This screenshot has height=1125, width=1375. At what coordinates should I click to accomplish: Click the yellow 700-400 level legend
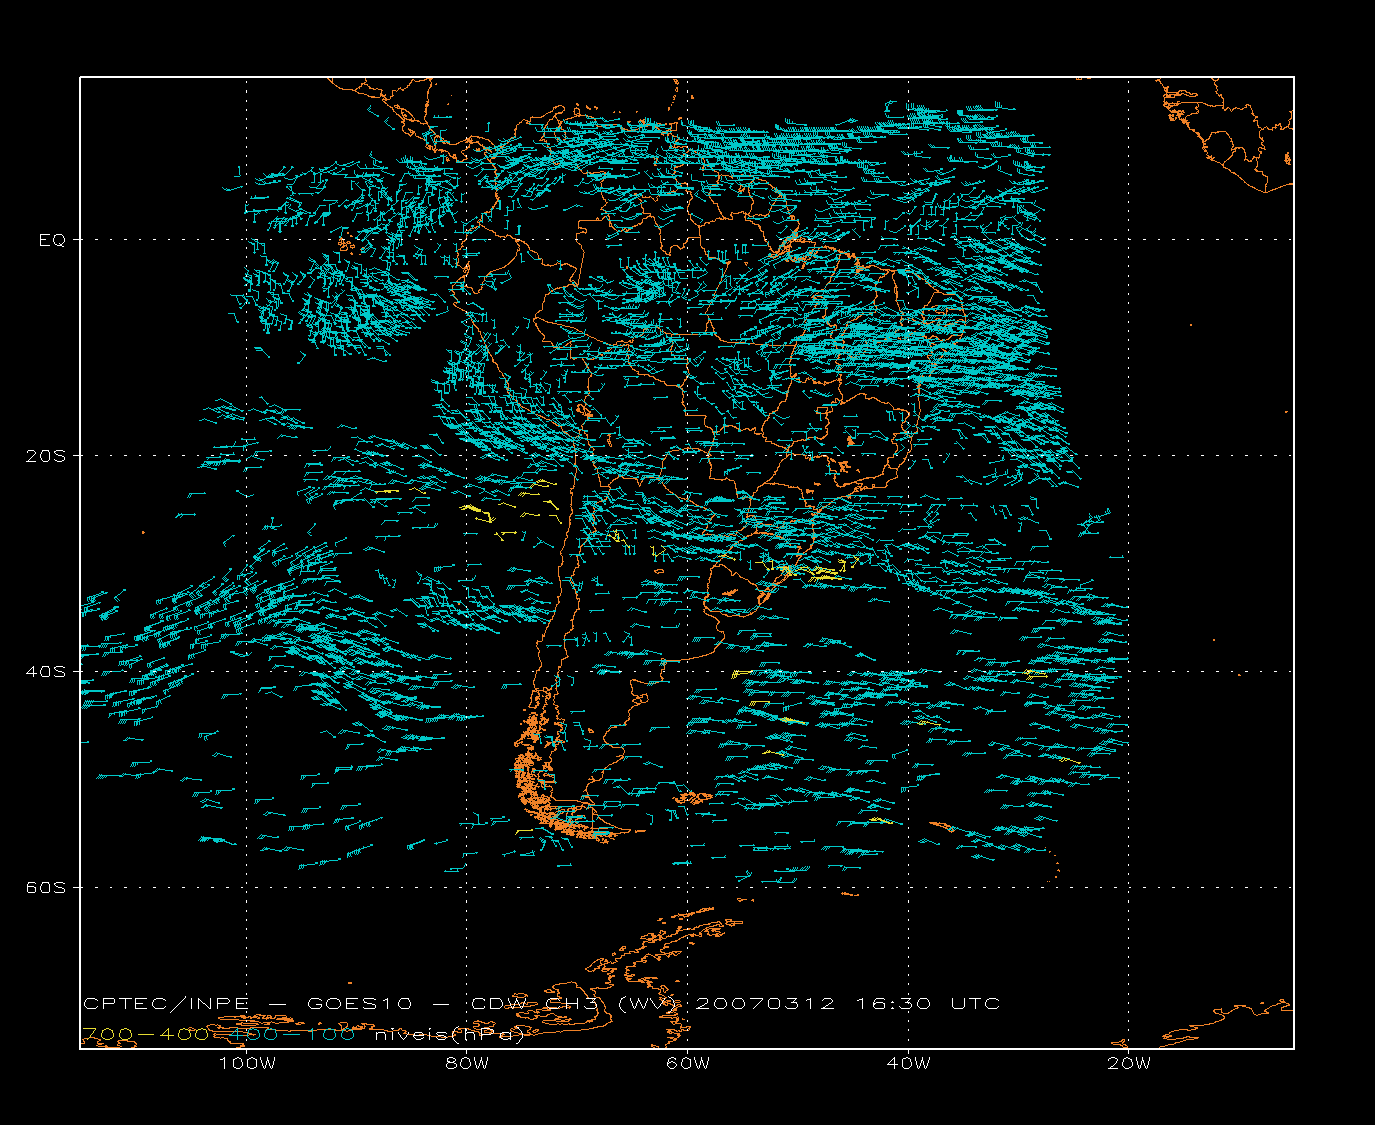pyautogui.click(x=145, y=1035)
